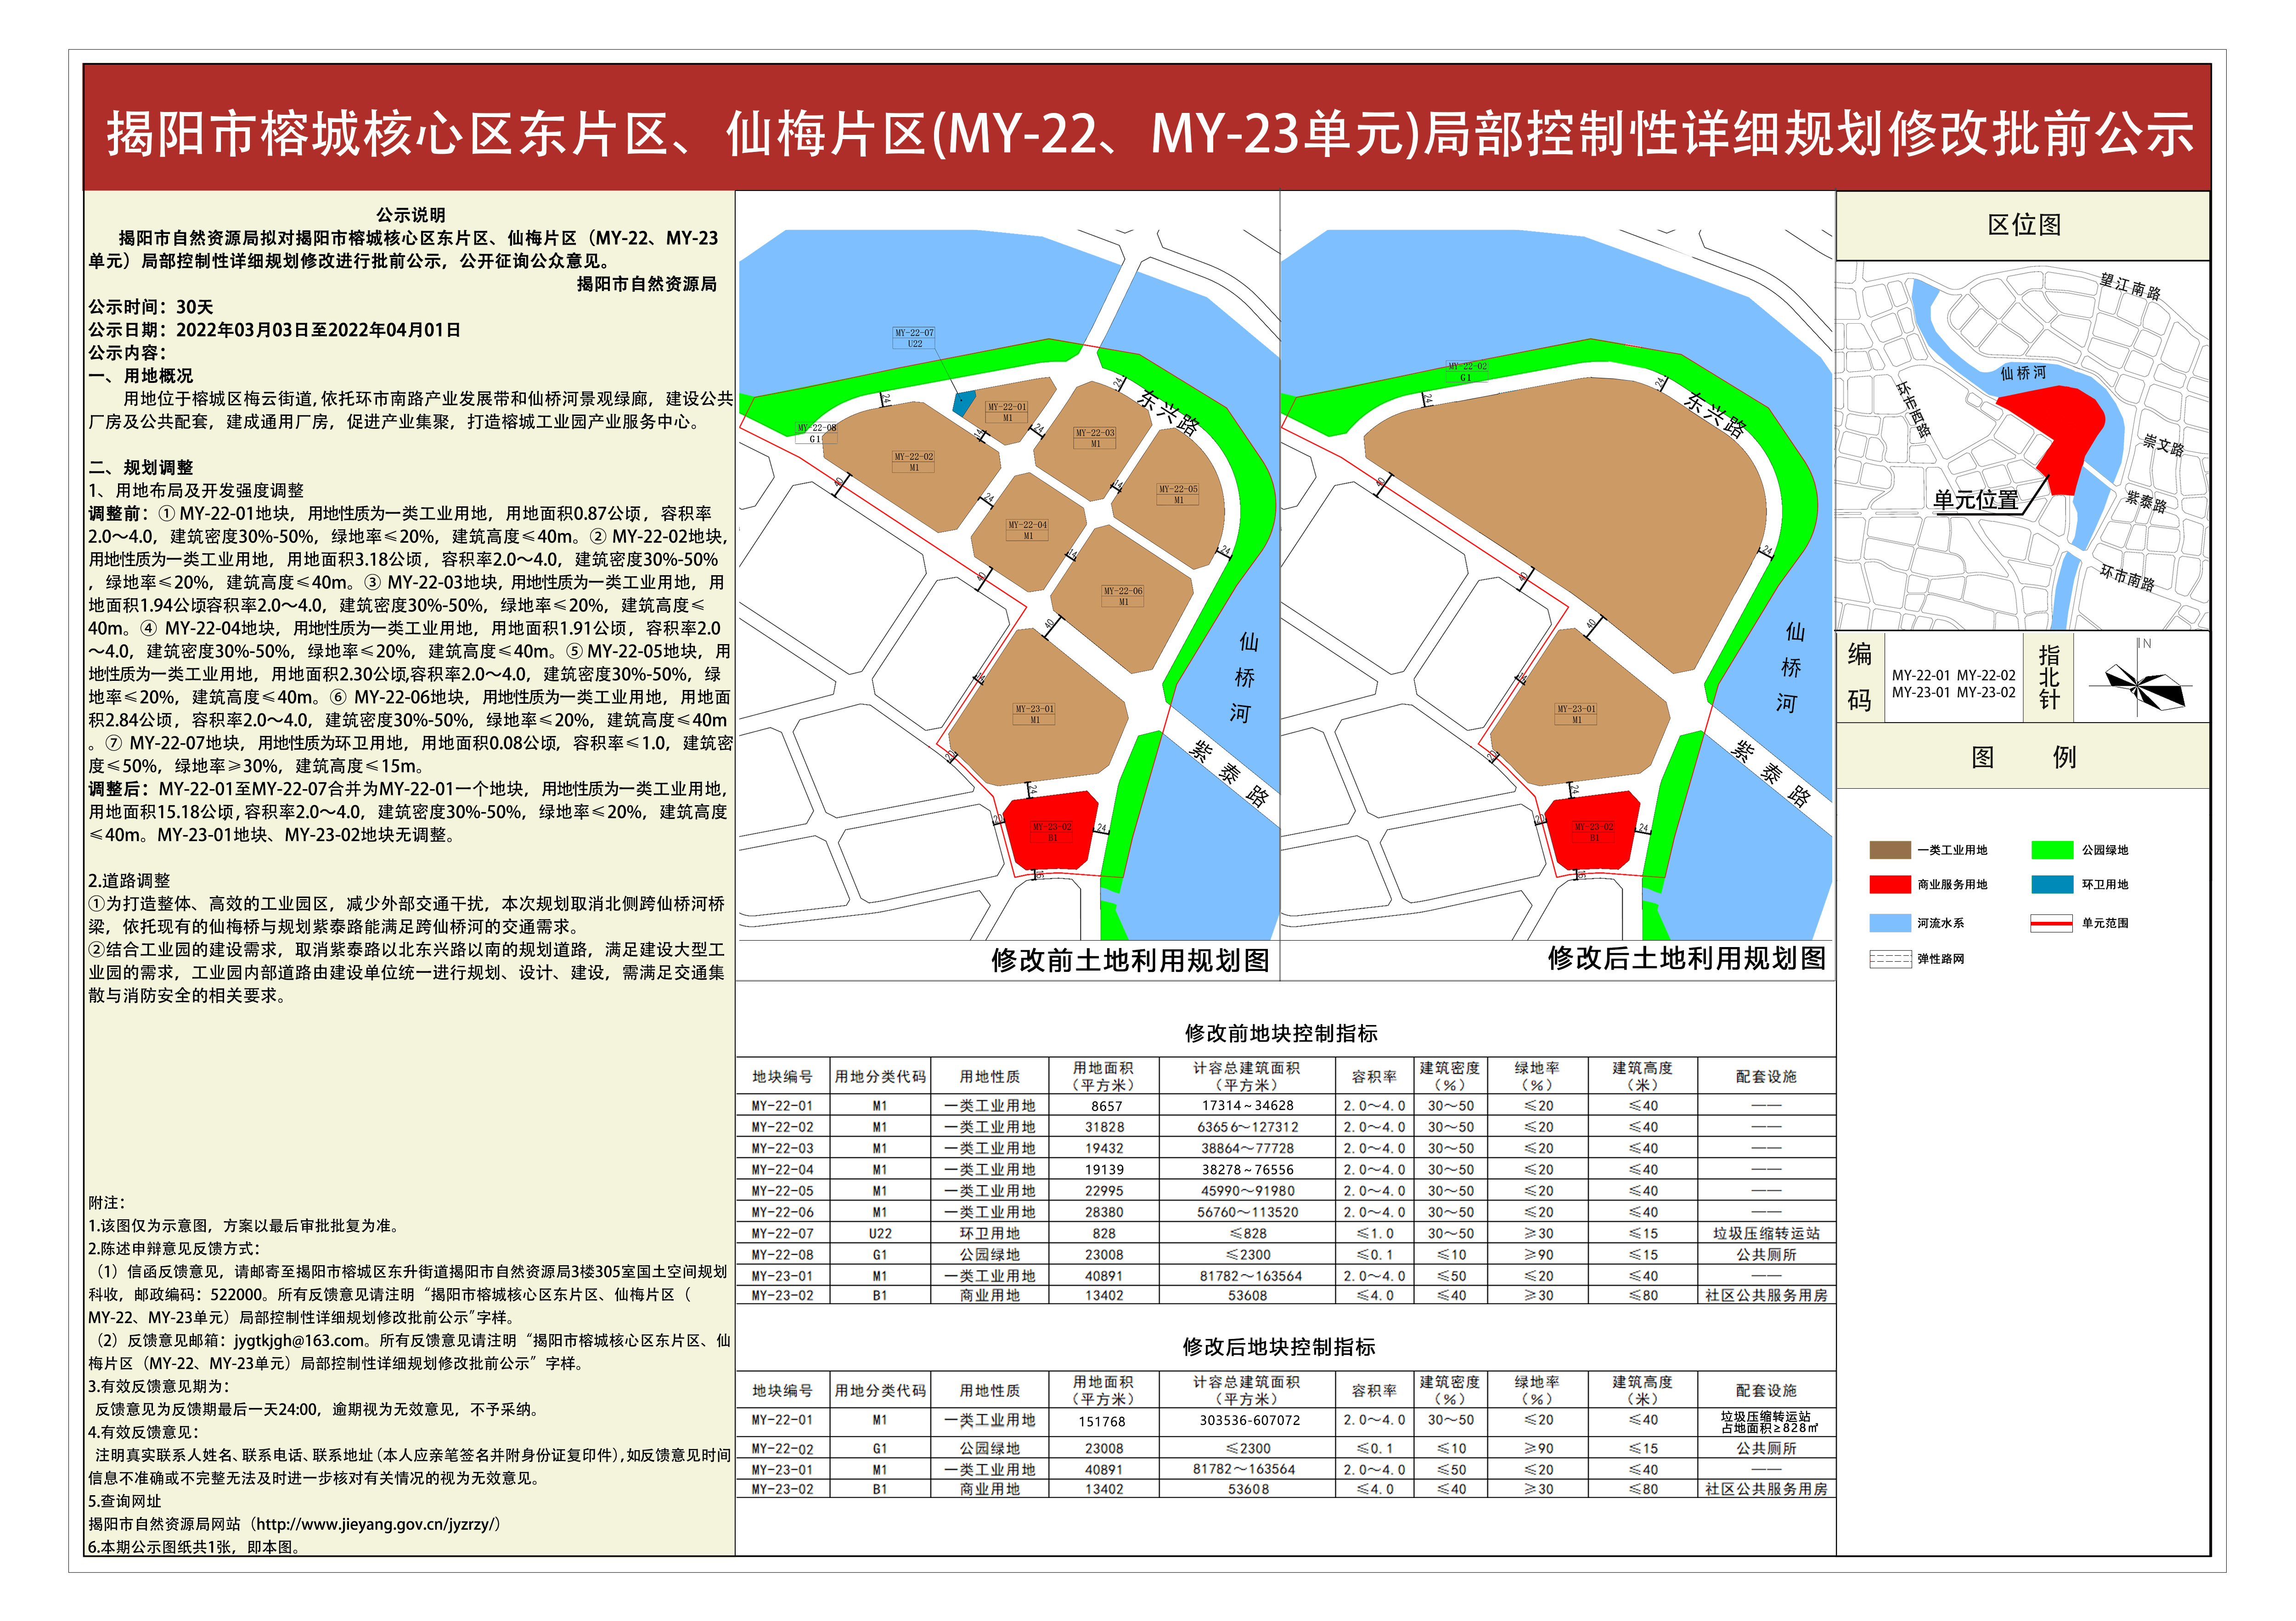Select the MY-22-08 G1 label on before map
Screen dimensions: 2296x1621
coord(816,433)
